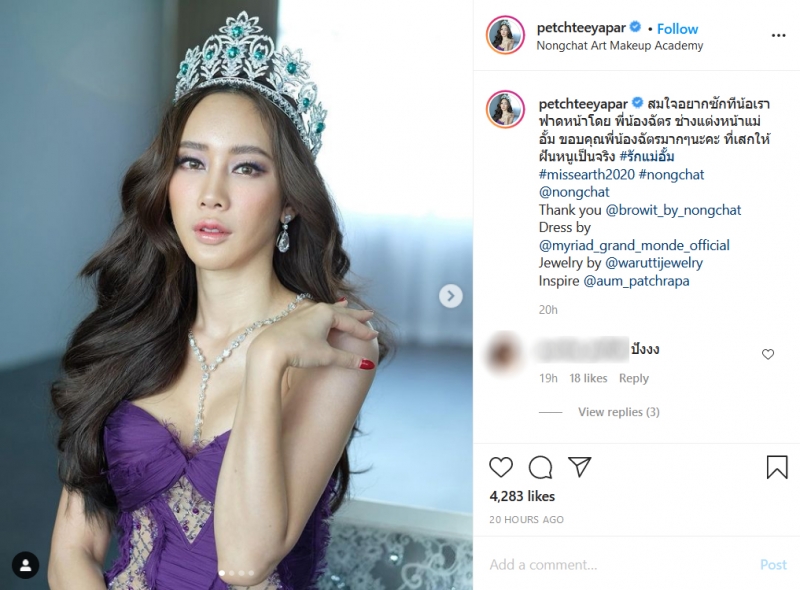The height and width of the screenshot is (590, 800).
Task: Visit the @waruttijewelry profile mention
Action: click(x=654, y=263)
